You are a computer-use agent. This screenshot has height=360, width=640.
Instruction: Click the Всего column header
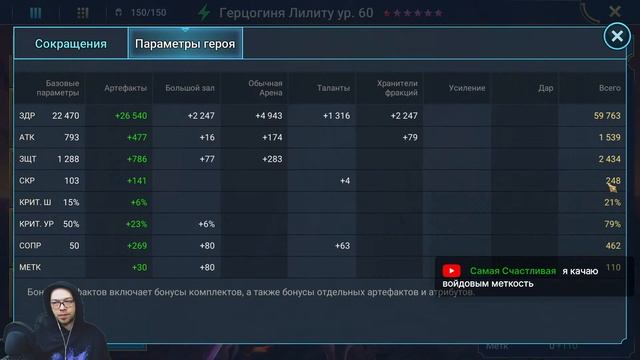(x=610, y=88)
